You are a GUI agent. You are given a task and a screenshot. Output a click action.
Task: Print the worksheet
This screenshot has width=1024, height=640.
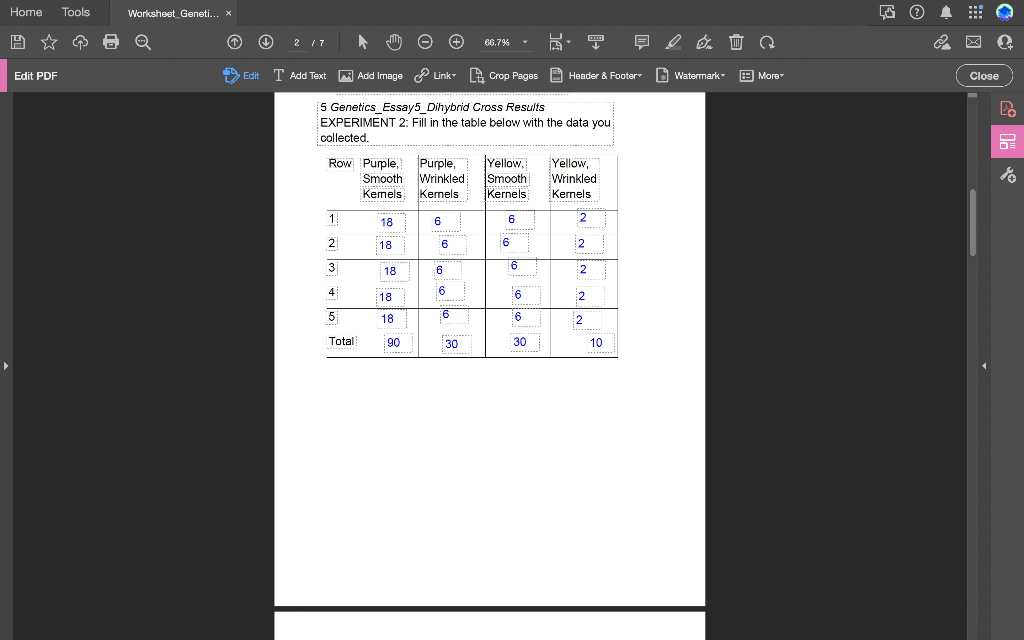coord(111,42)
